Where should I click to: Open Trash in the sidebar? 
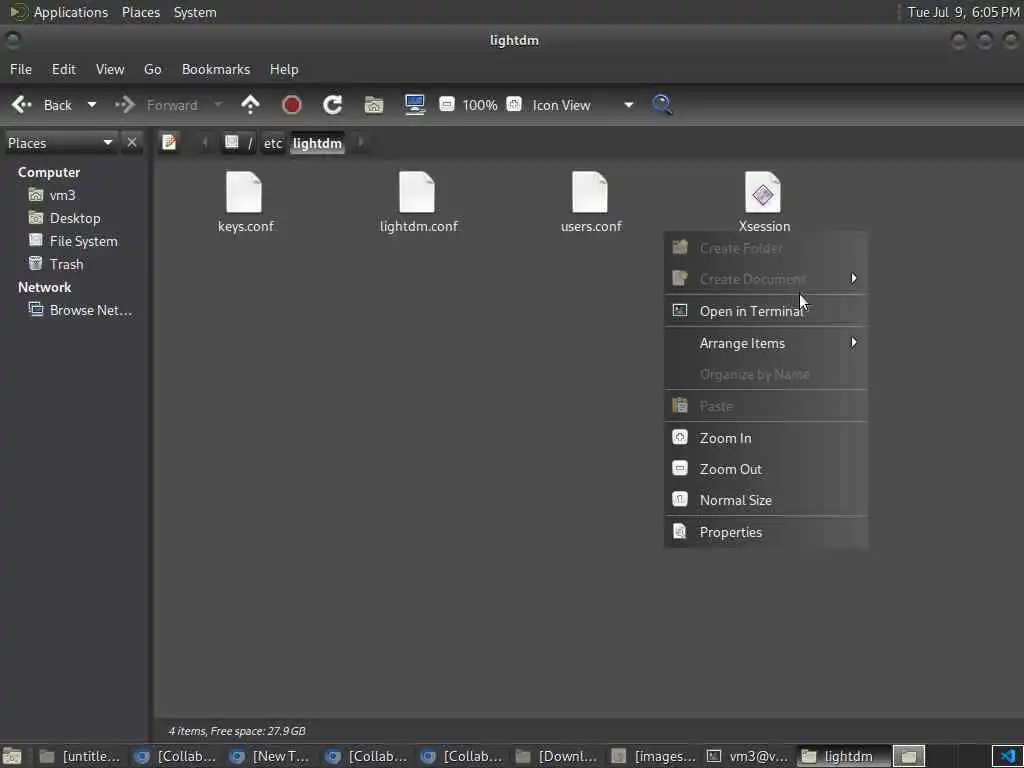(x=56, y=264)
